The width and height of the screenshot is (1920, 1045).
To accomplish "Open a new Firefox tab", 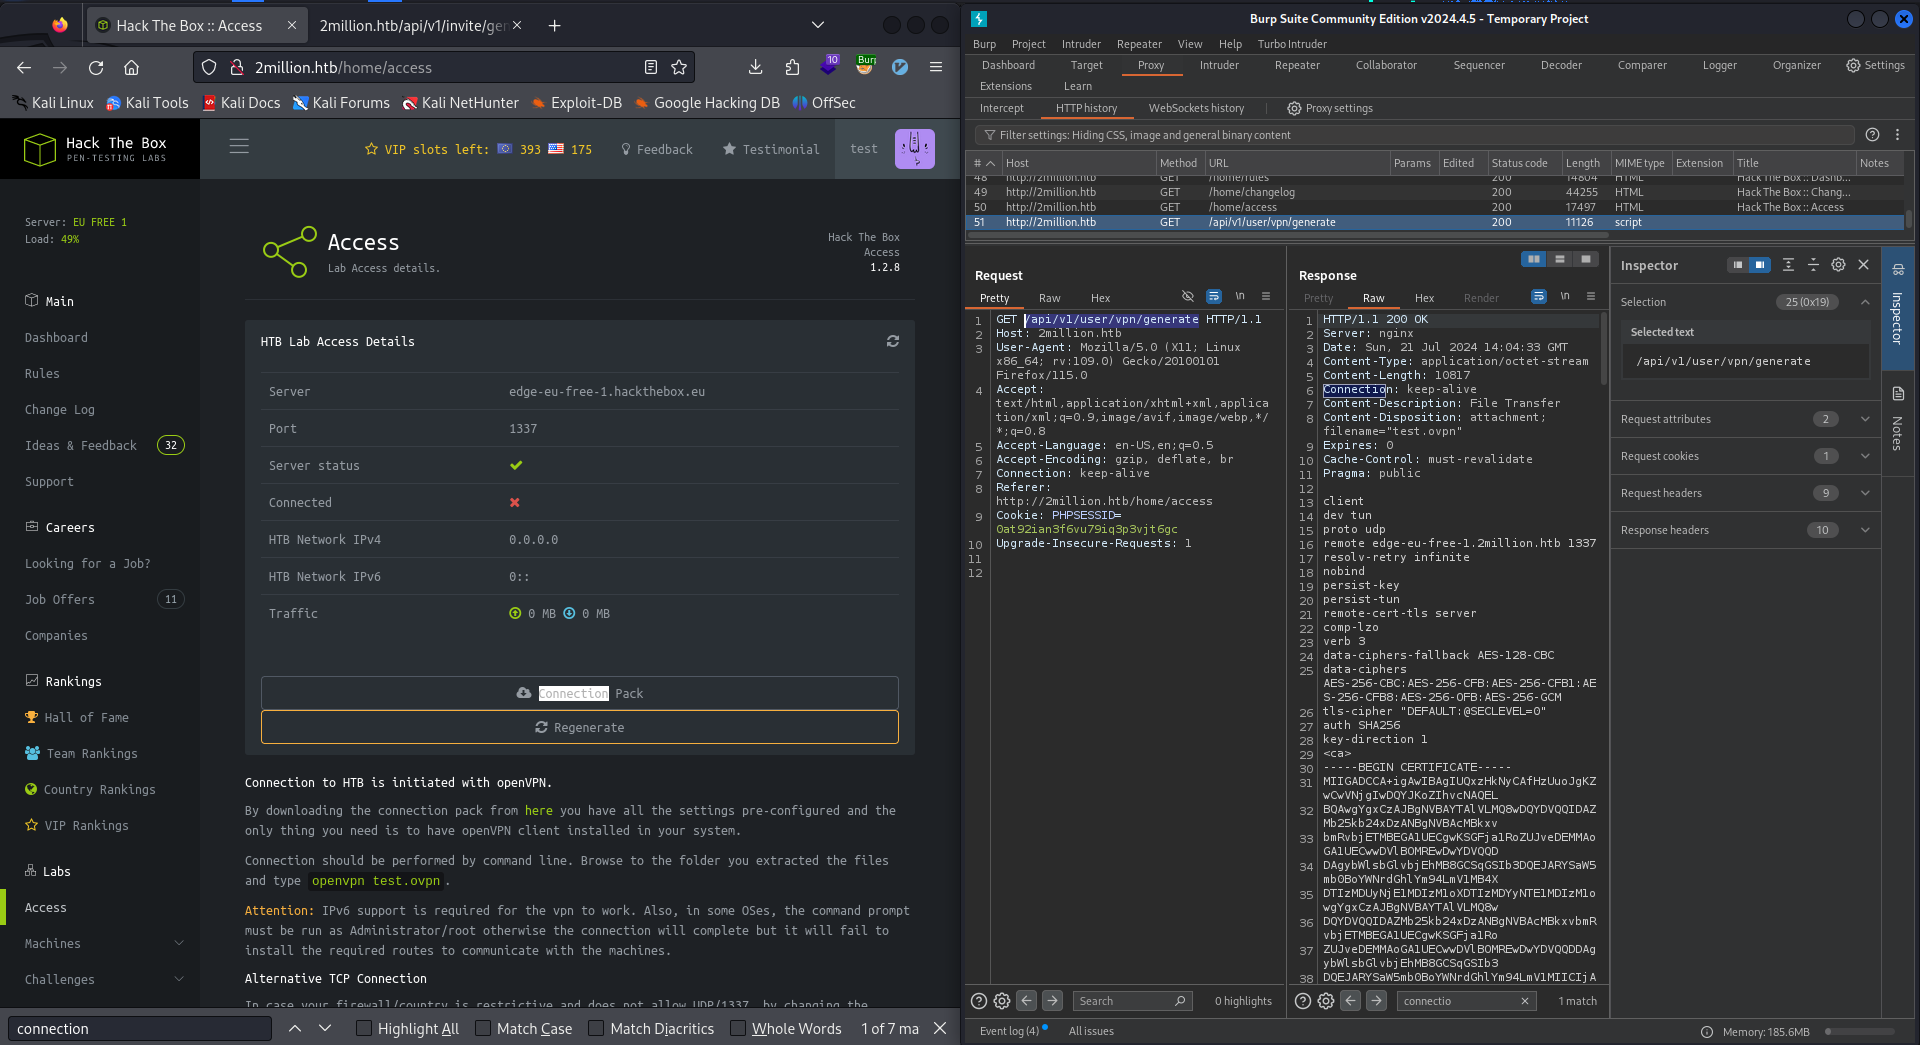I will coord(554,25).
